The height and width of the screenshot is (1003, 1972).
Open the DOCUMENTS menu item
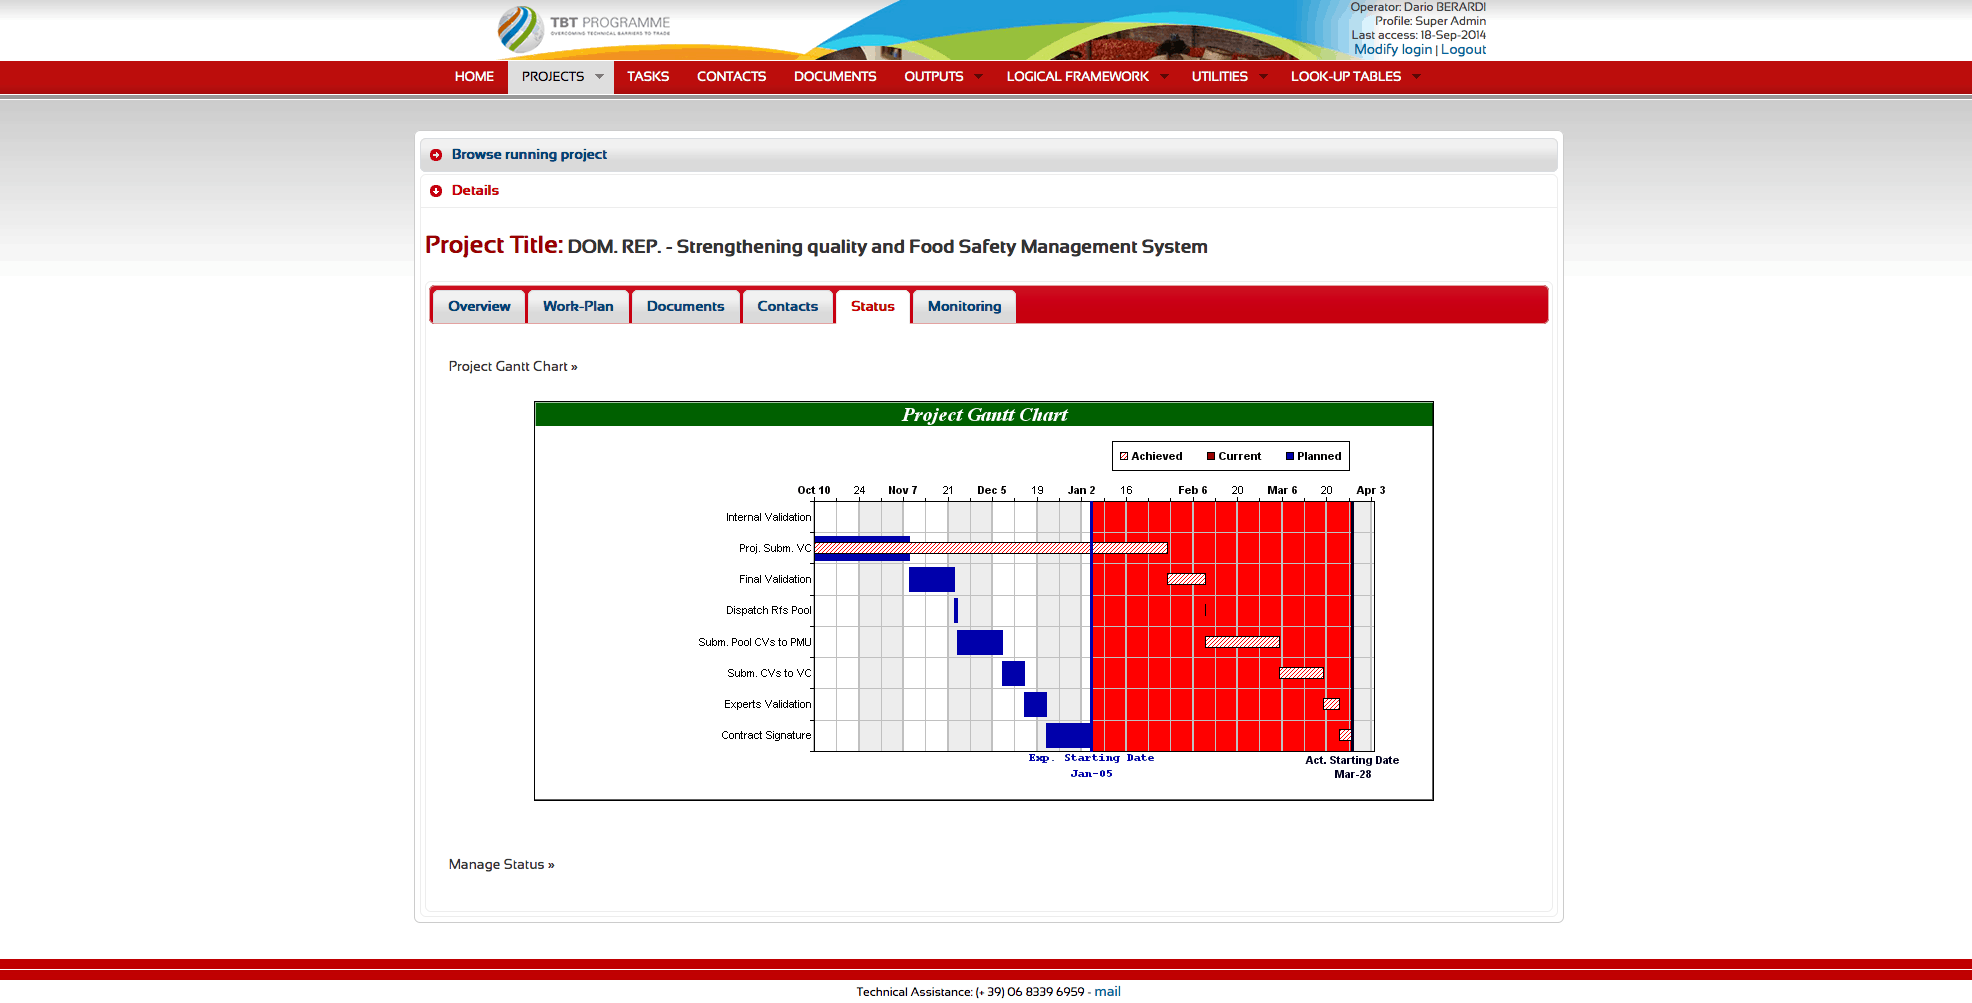[x=835, y=77]
